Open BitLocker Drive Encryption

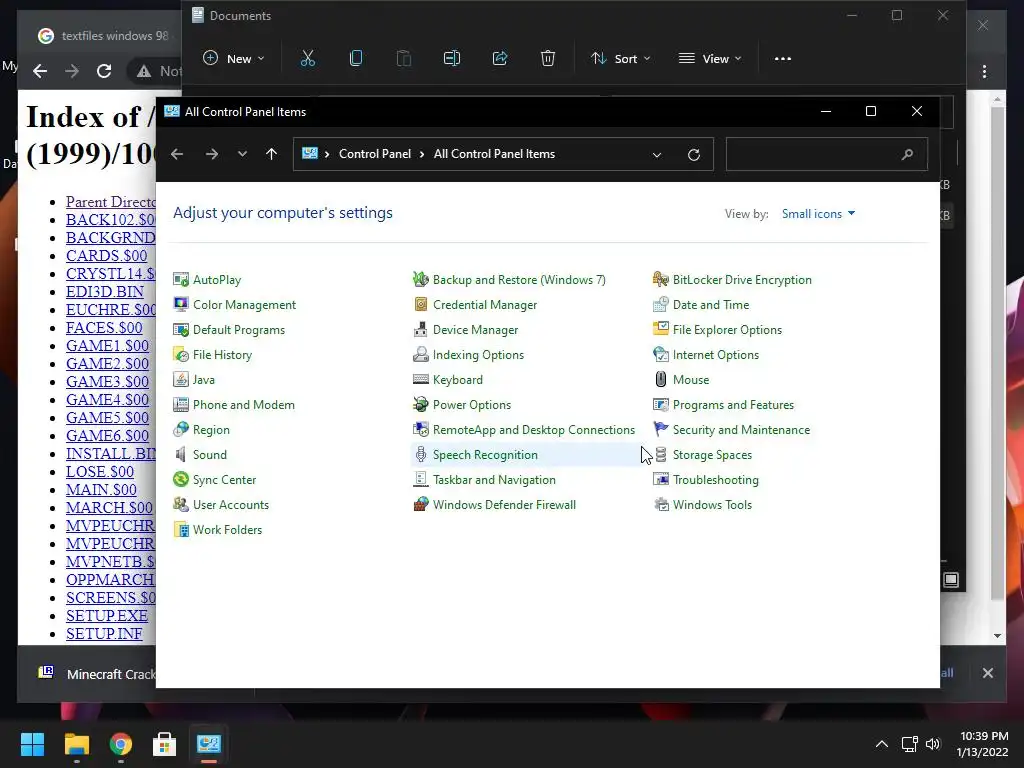pyautogui.click(x=732, y=280)
